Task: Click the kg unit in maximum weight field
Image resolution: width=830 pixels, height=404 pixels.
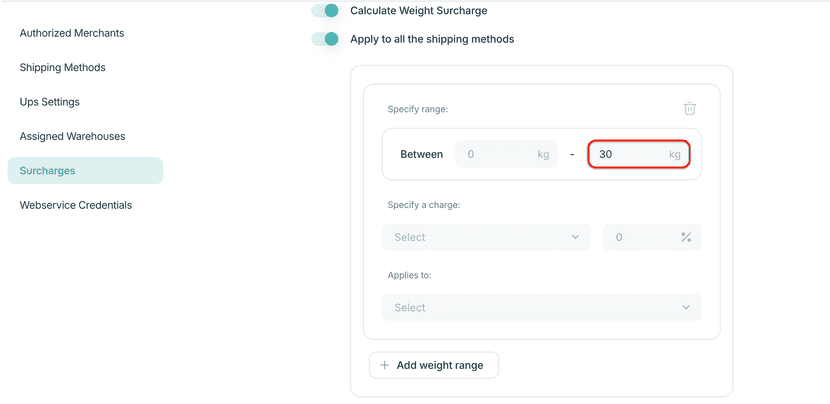Action: coord(675,155)
